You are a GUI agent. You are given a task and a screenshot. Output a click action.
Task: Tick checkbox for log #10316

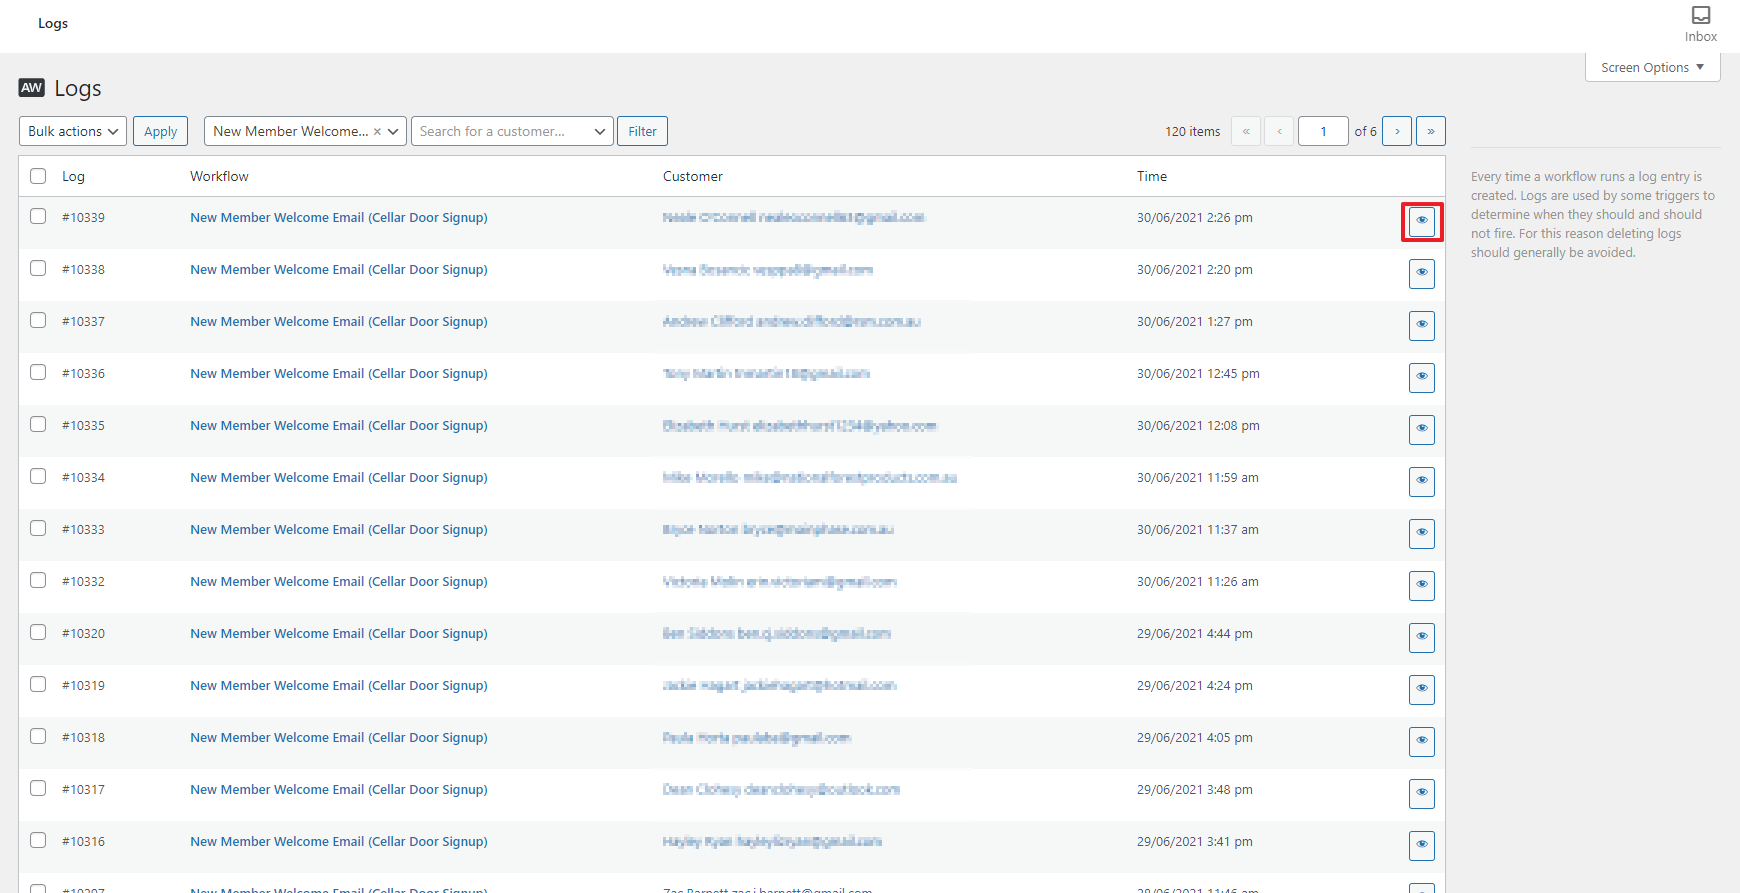pyautogui.click(x=38, y=840)
